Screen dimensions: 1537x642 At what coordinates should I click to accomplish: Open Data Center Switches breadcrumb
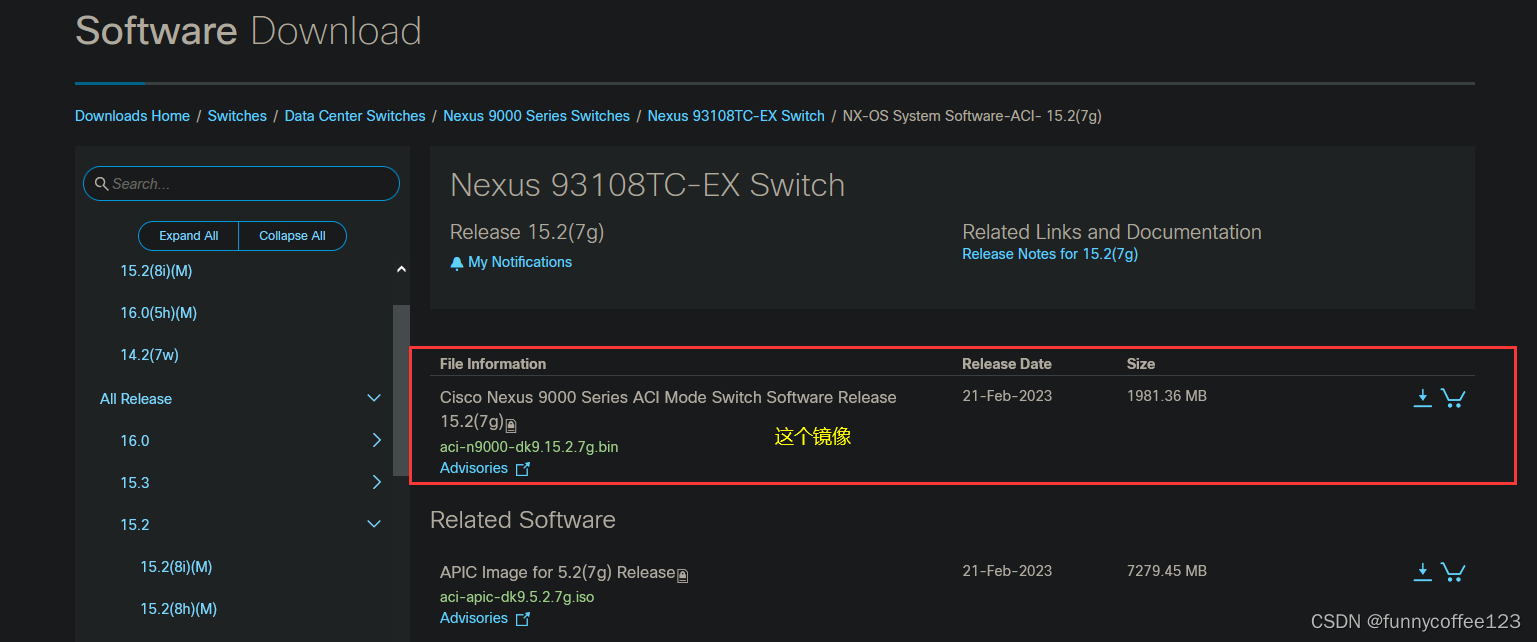[x=355, y=116]
